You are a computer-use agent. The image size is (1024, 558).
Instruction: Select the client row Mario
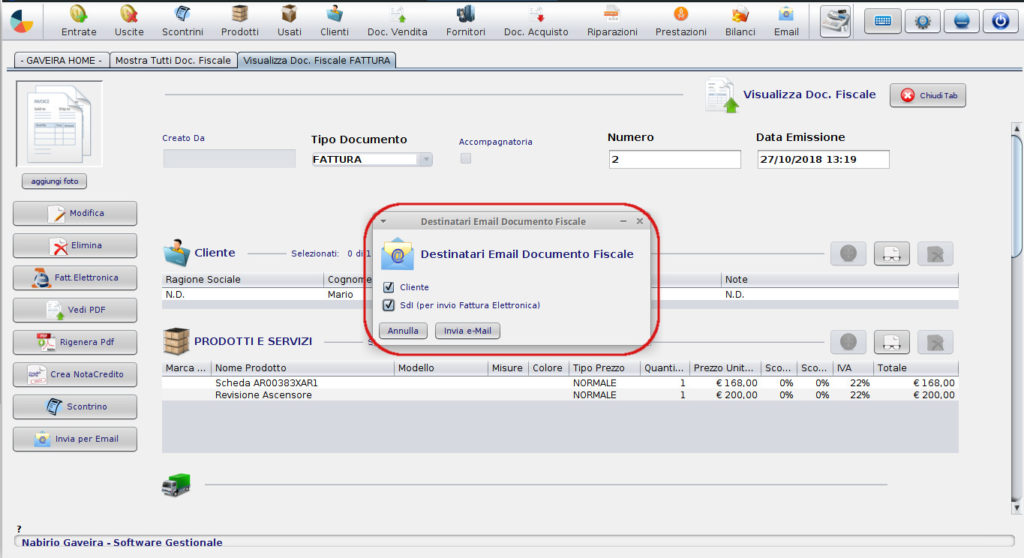tap(560, 295)
